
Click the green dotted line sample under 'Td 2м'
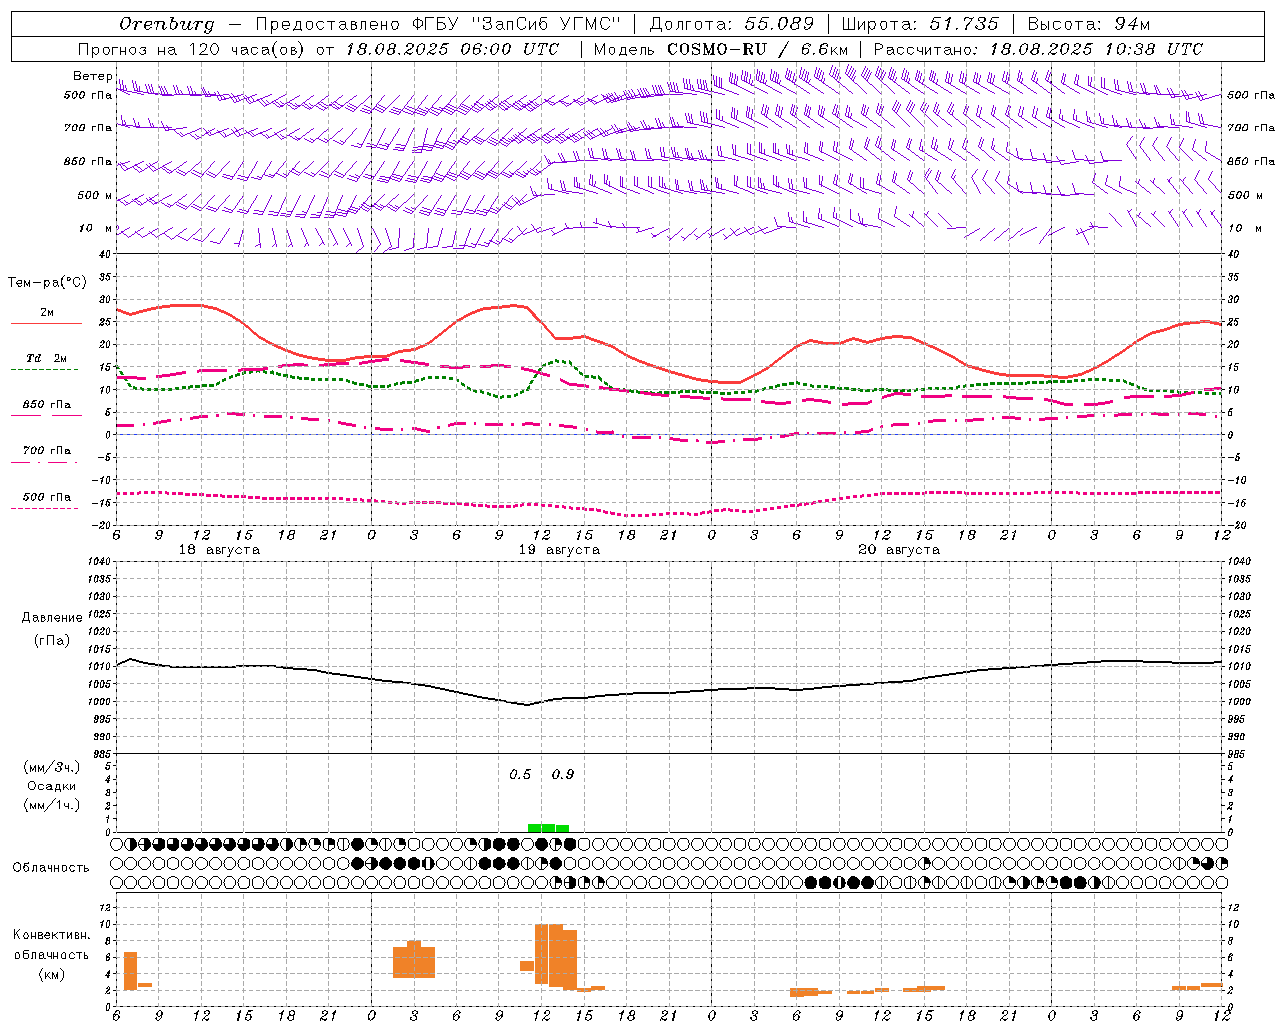coord(44,370)
